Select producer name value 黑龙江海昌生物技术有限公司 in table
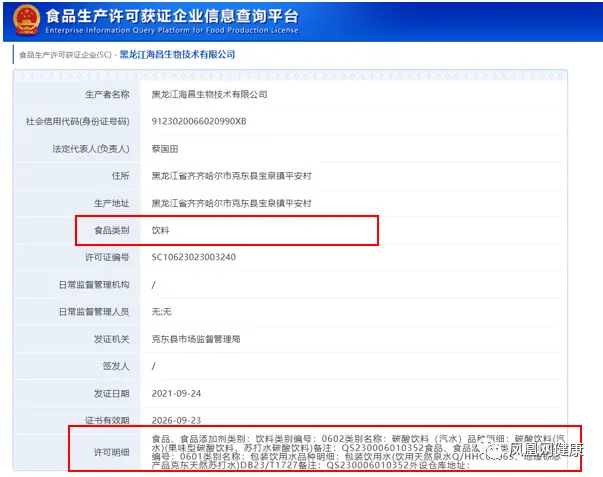This screenshot has width=603, height=477. coord(209,95)
